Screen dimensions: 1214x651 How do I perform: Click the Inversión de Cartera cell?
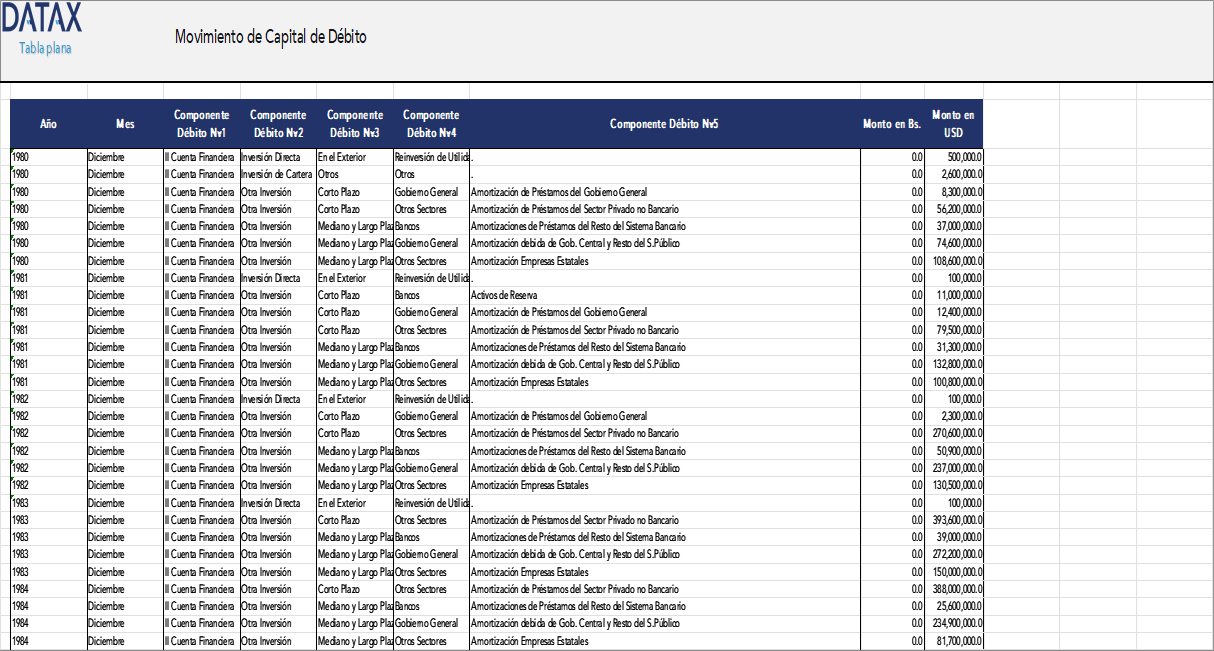pos(278,174)
